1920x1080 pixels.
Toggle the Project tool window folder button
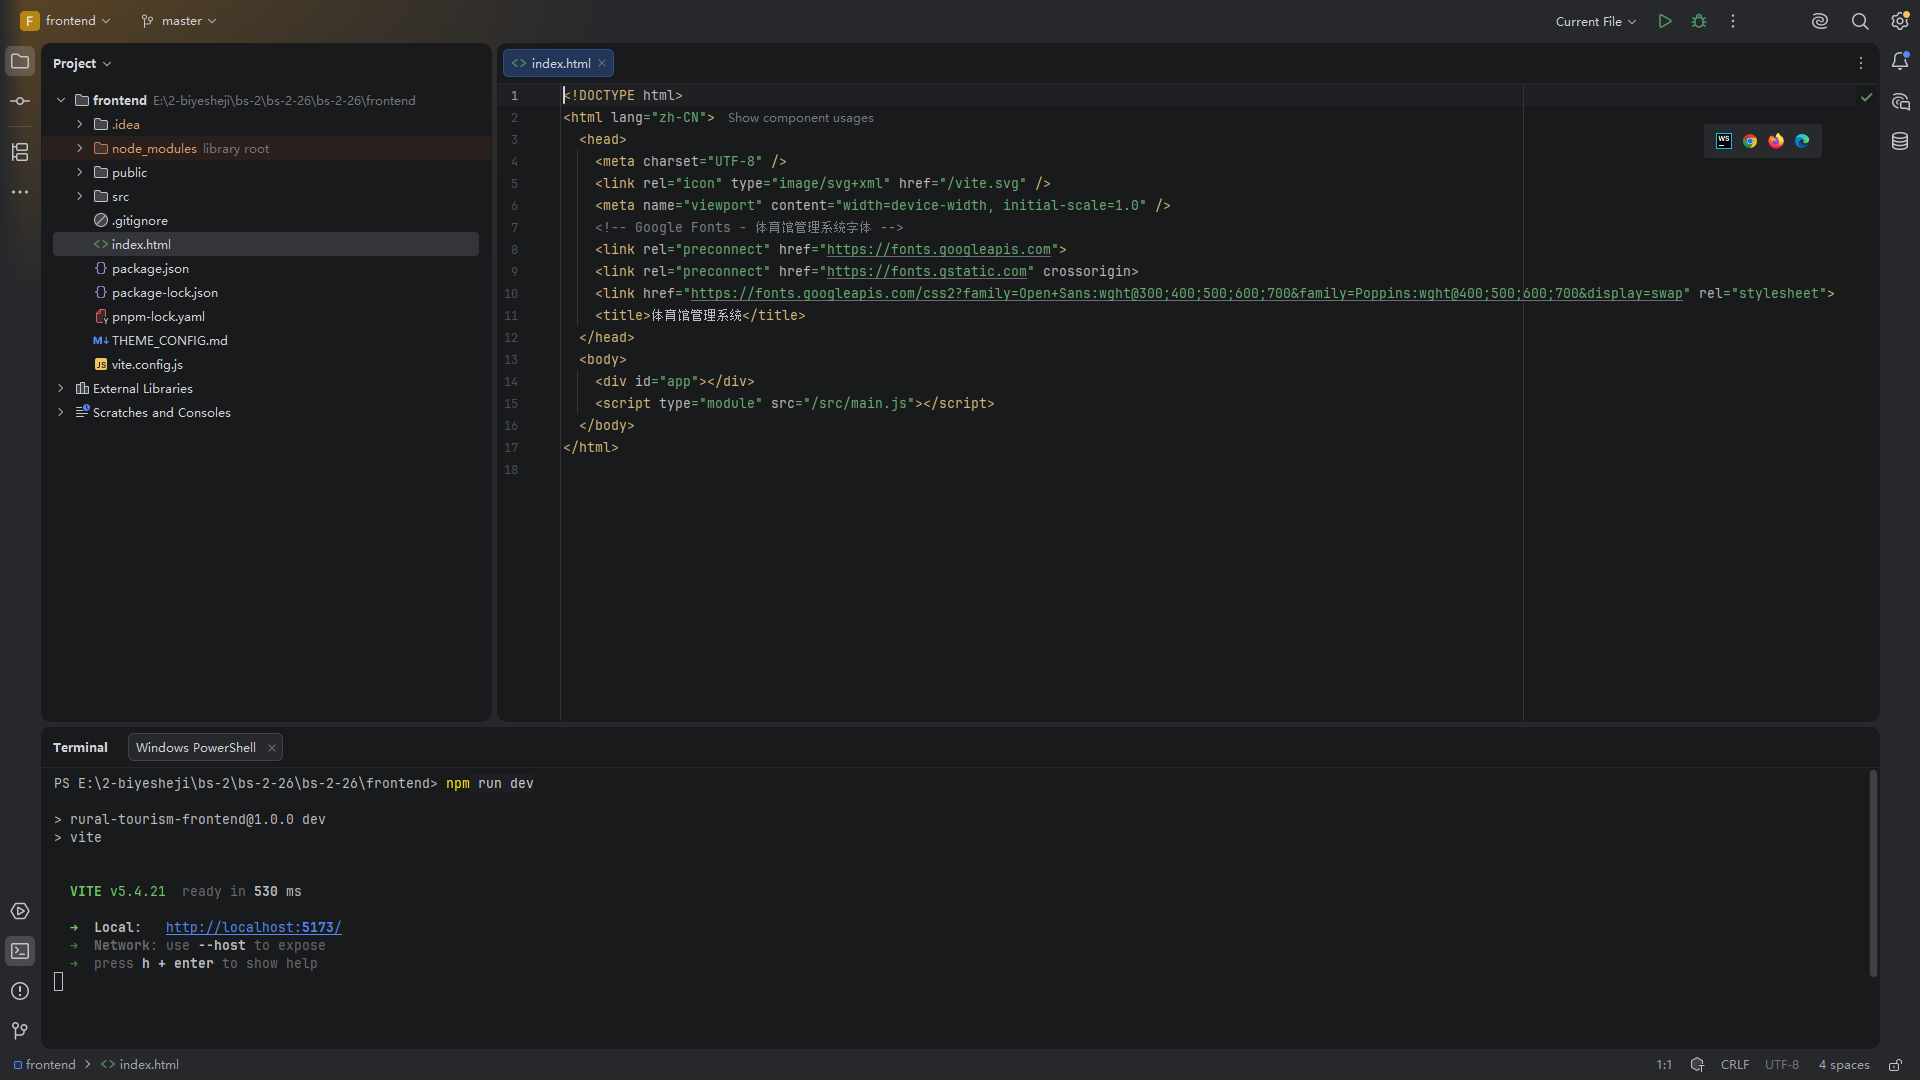point(20,62)
